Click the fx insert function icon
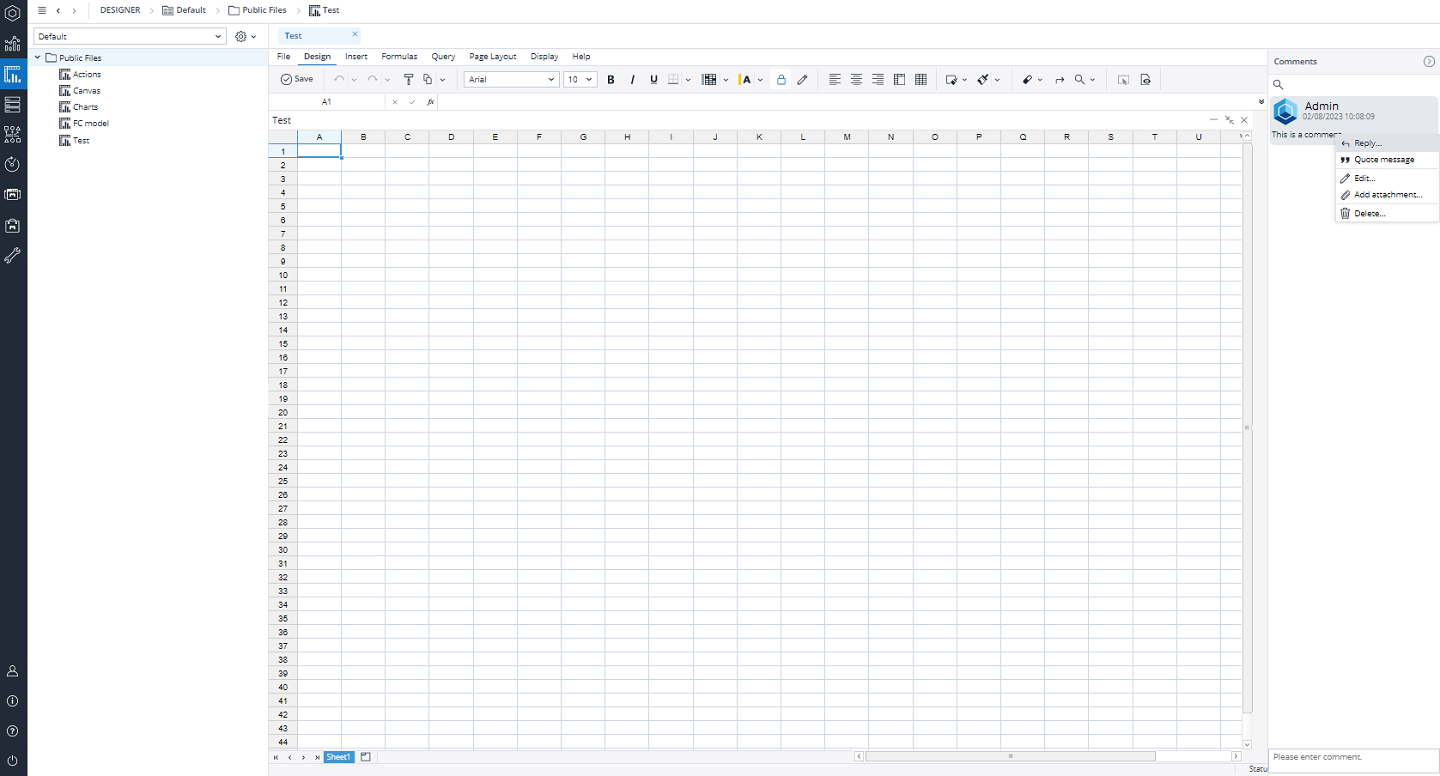Viewport: 1440px width, 776px height. point(430,102)
